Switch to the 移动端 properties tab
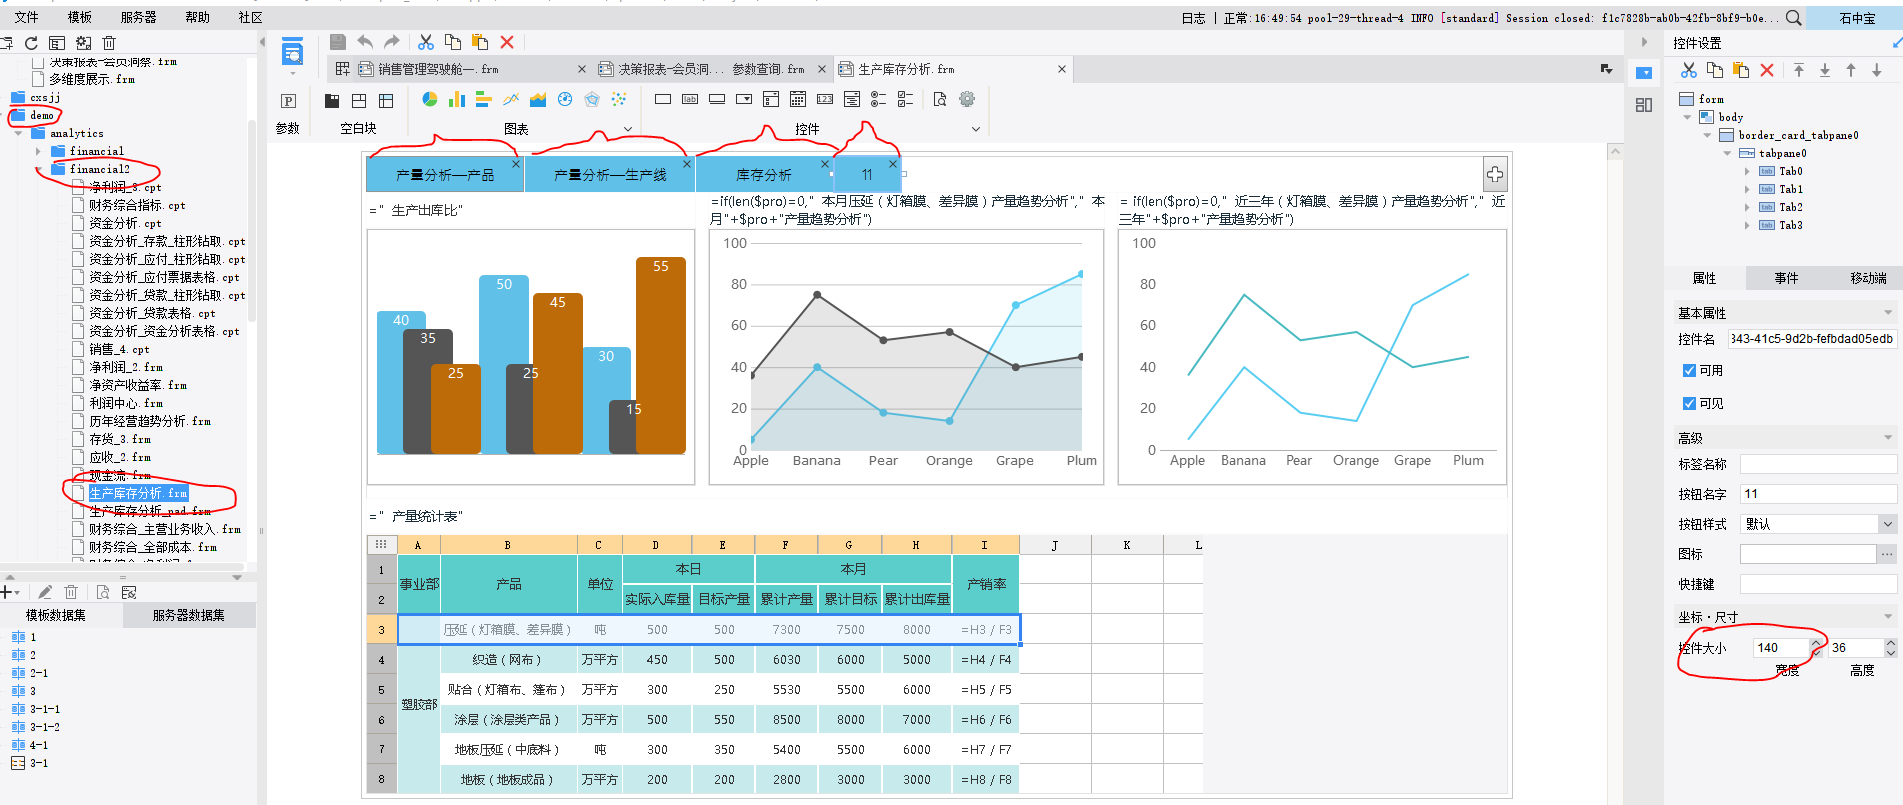The width and height of the screenshot is (1903, 805). coord(1868,278)
